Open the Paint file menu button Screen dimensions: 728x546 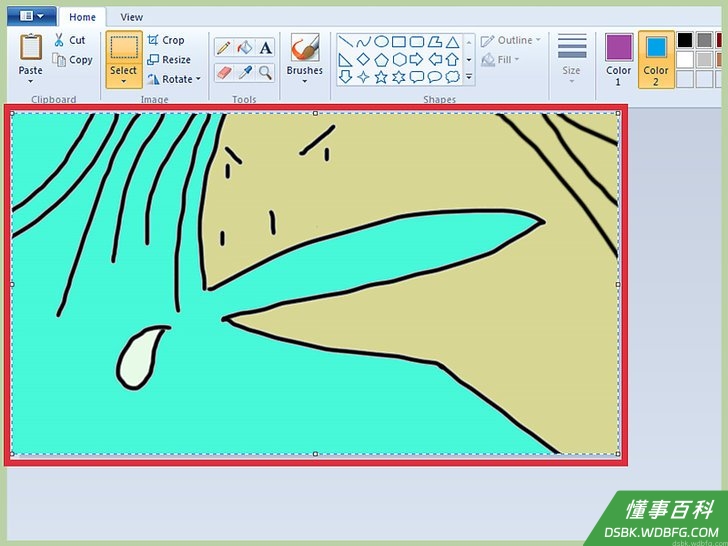pos(32,16)
